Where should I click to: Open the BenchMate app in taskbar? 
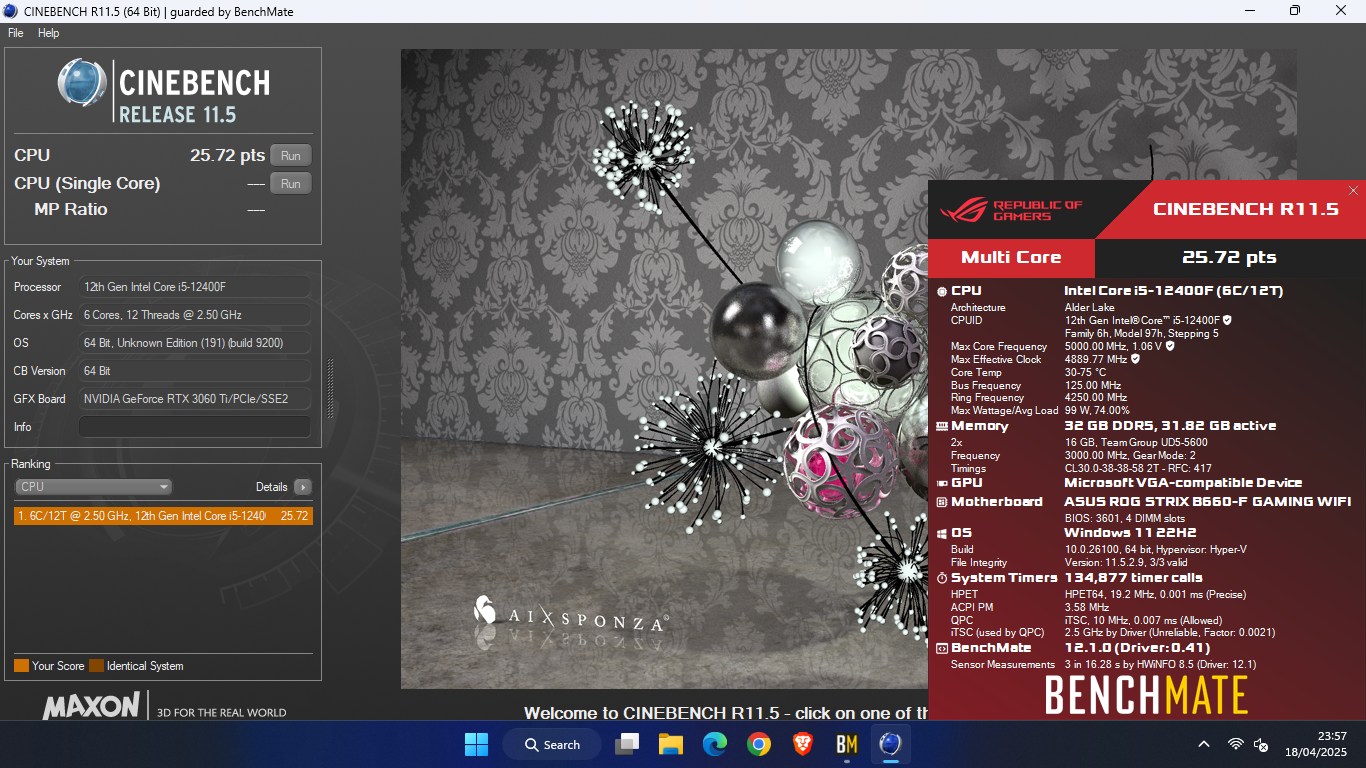(846, 744)
